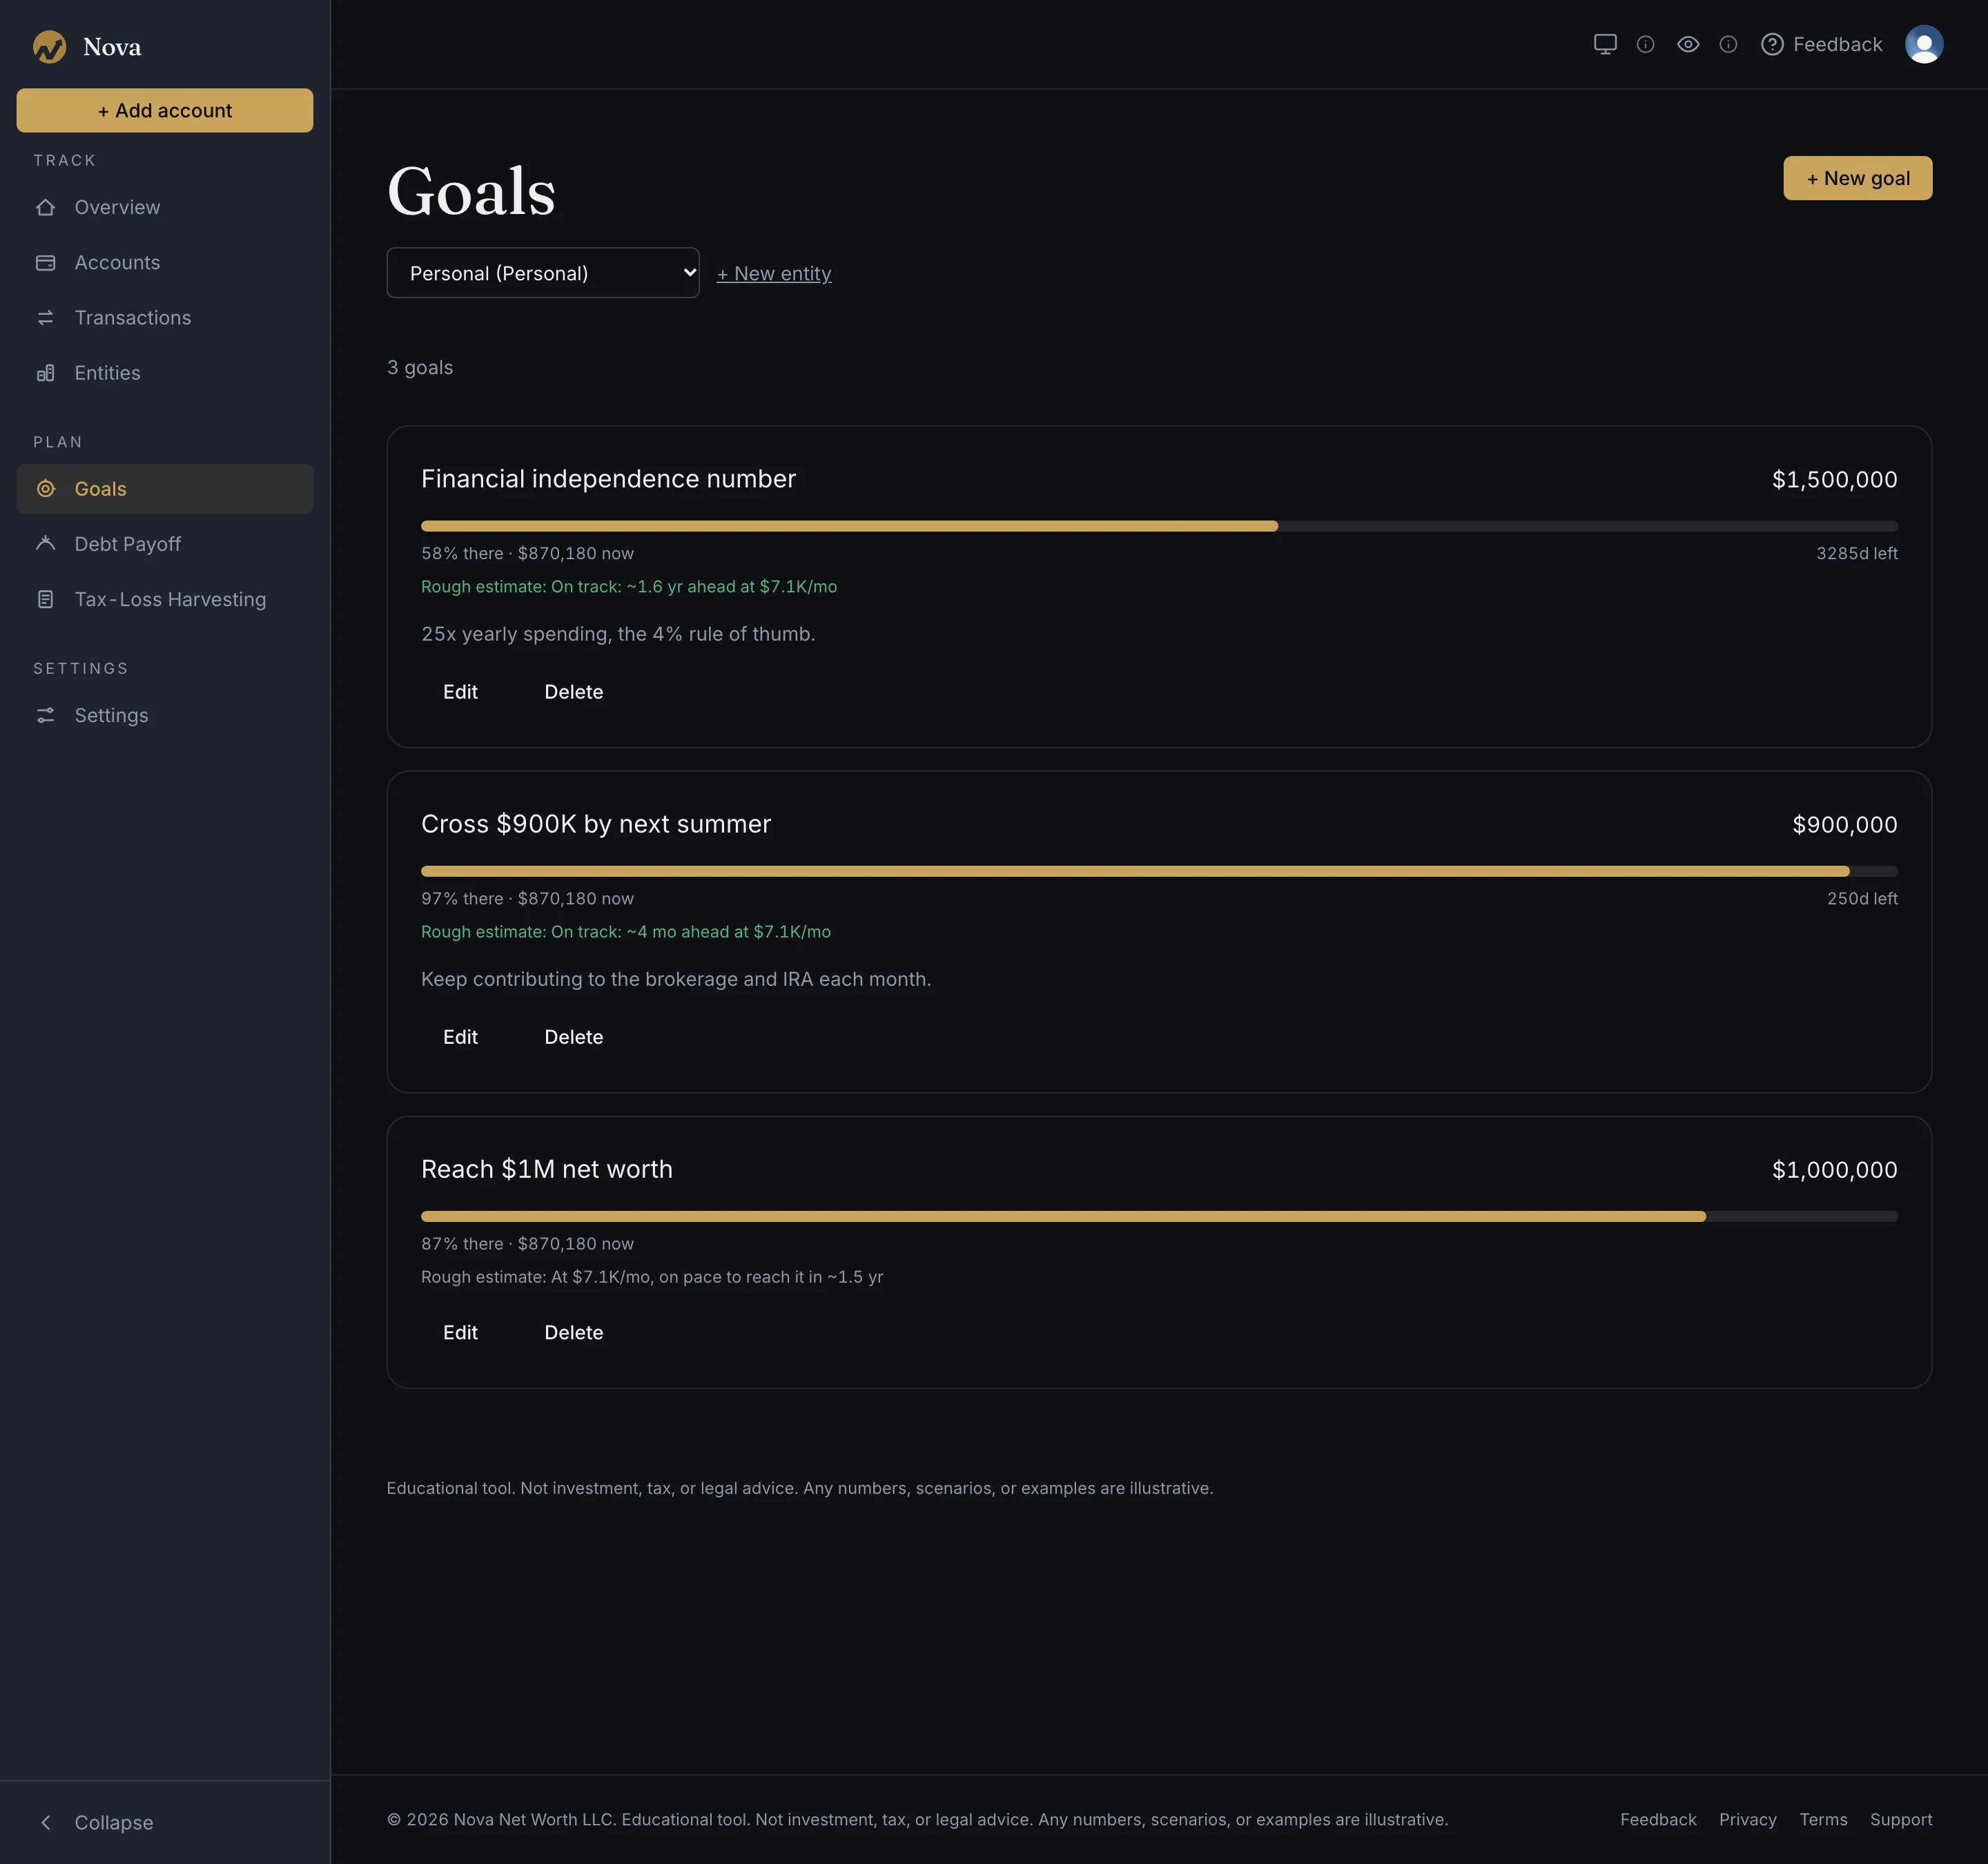The width and height of the screenshot is (1988, 1864).
Task: Click the Settings sliders icon
Action: click(x=46, y=715)
